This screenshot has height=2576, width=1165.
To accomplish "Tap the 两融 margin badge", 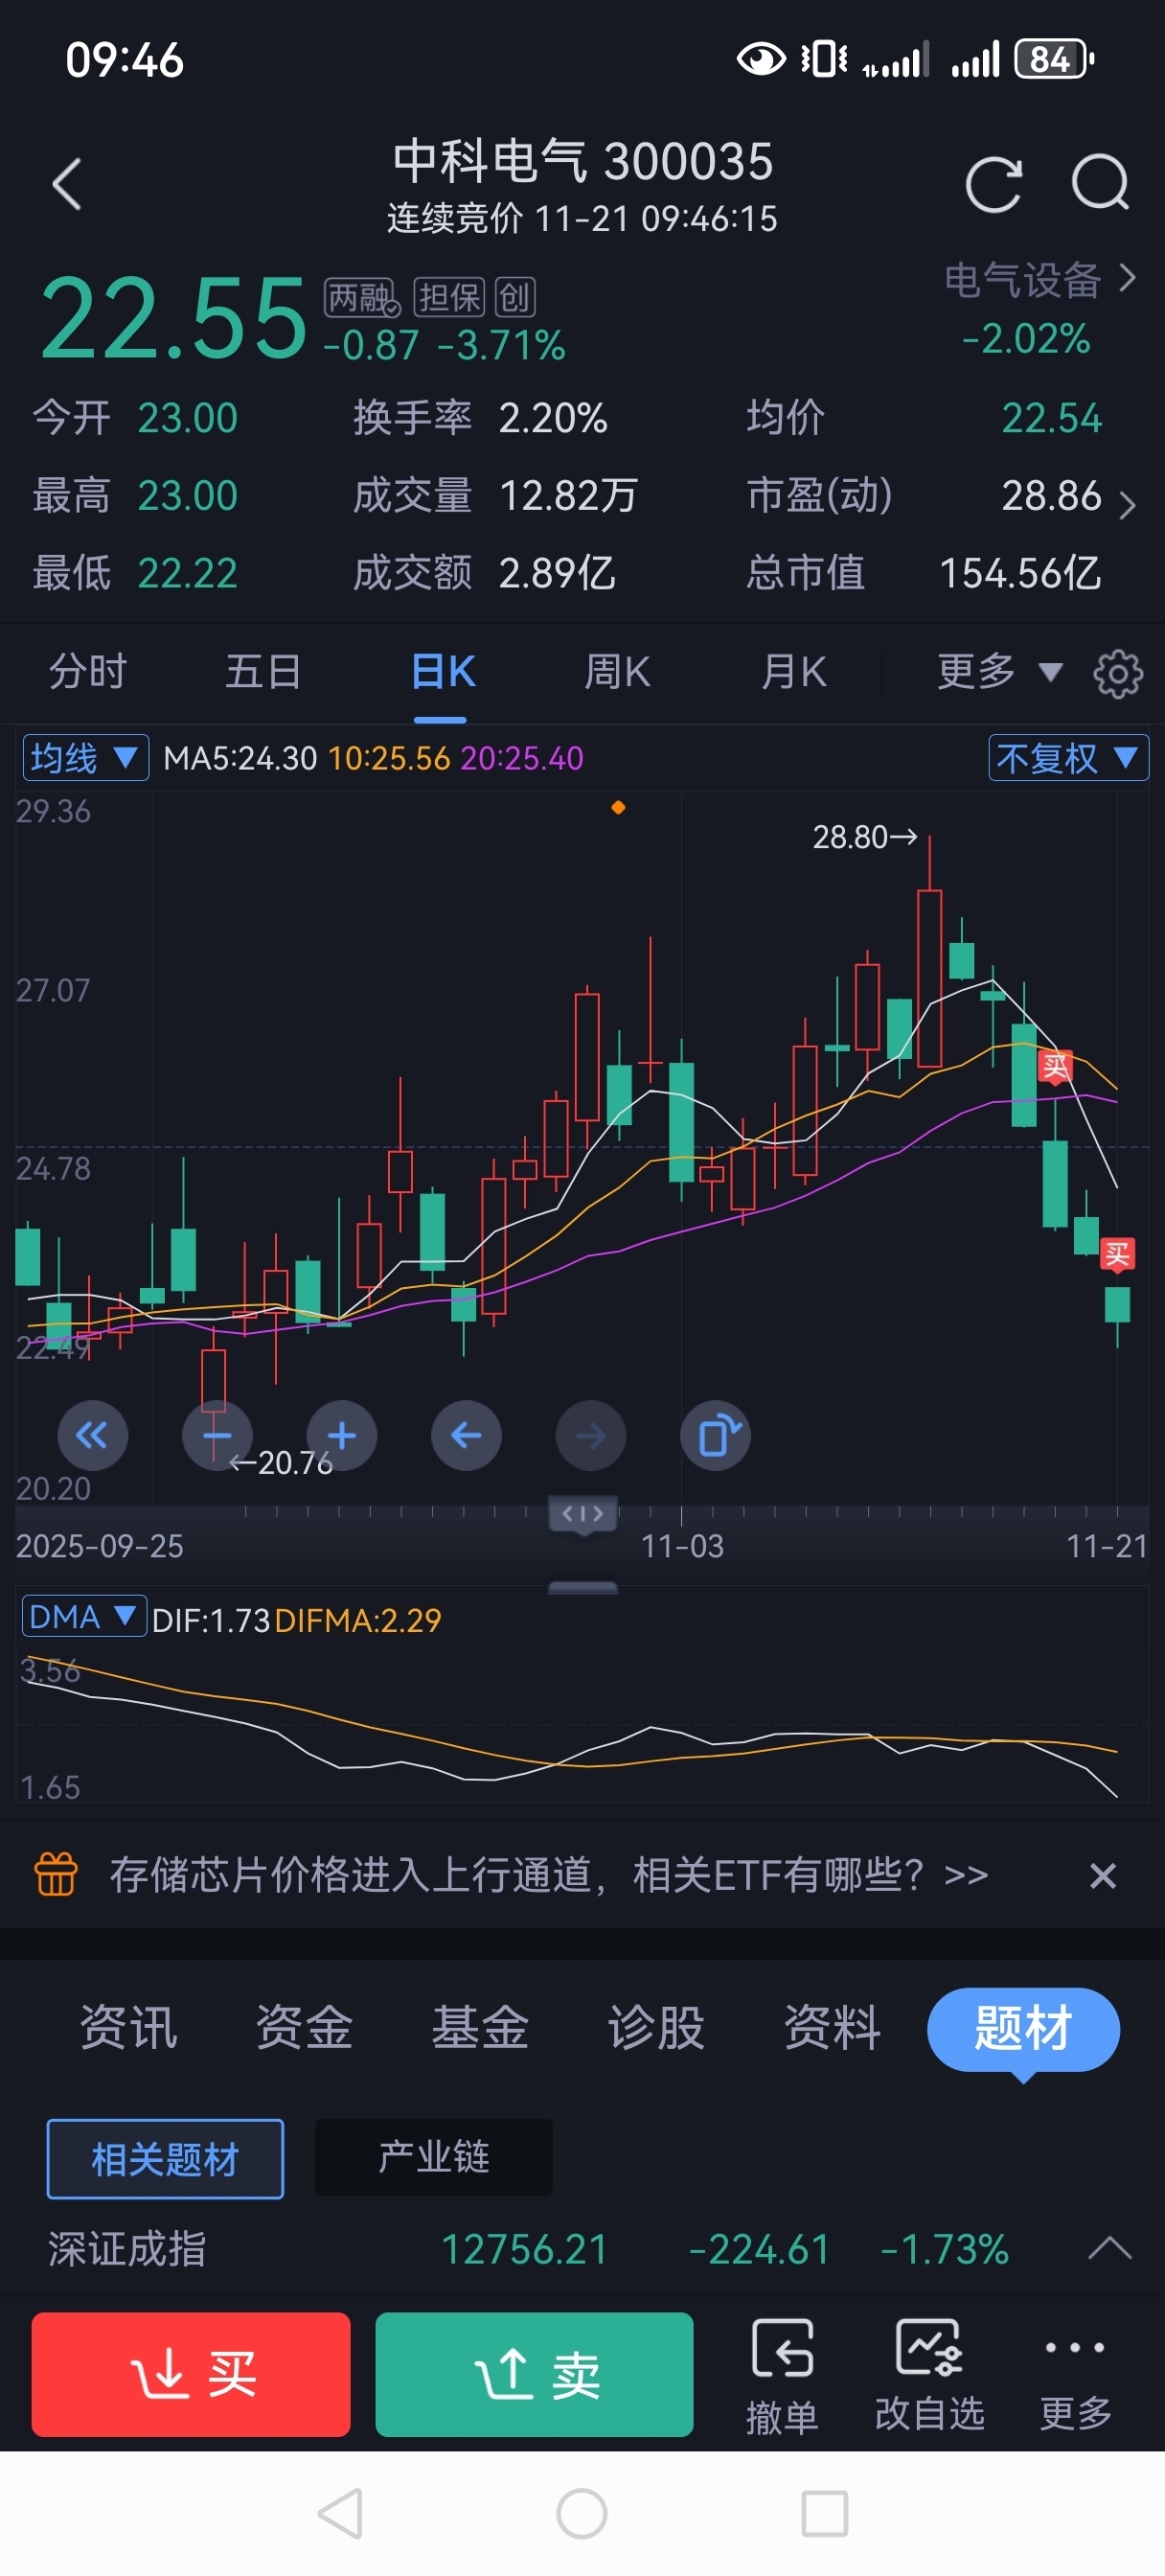I will coord(362,298).
